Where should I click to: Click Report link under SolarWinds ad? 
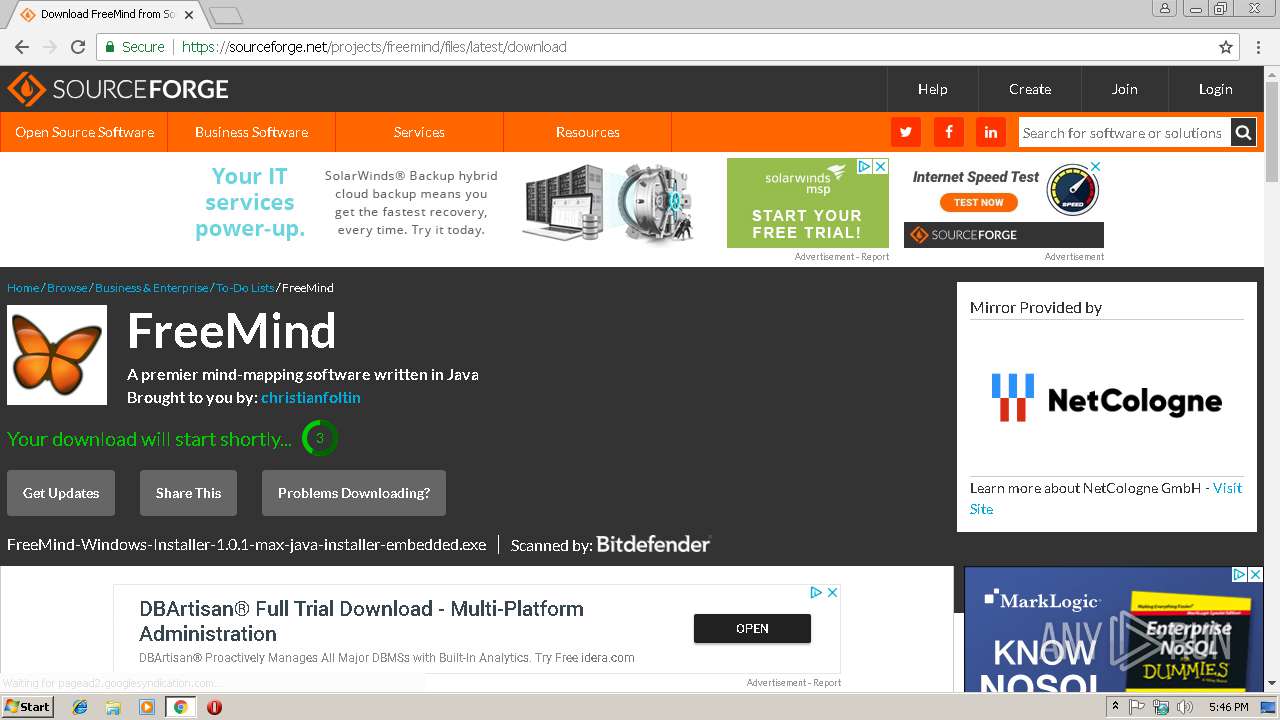(x=875, y=257)
